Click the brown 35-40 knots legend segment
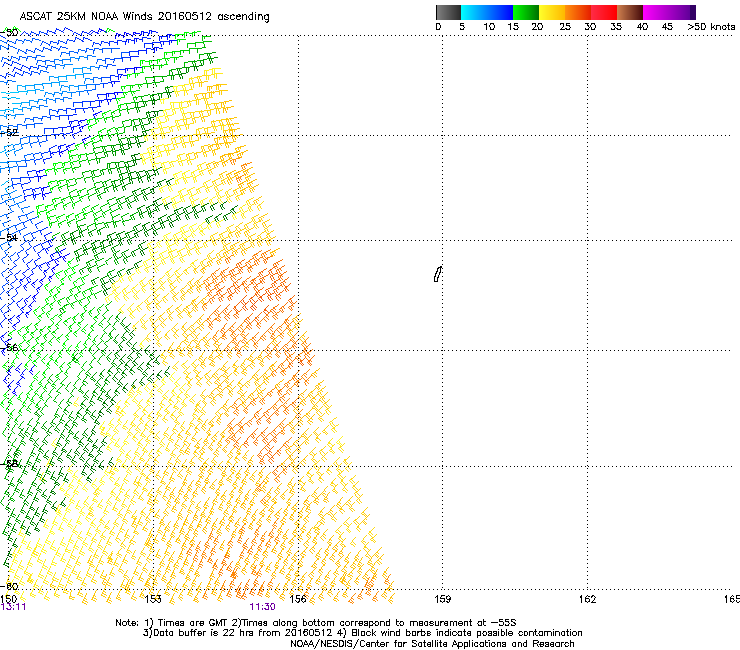Image resolution: width=740 pixels, height=650 pixels. [630, 12]
